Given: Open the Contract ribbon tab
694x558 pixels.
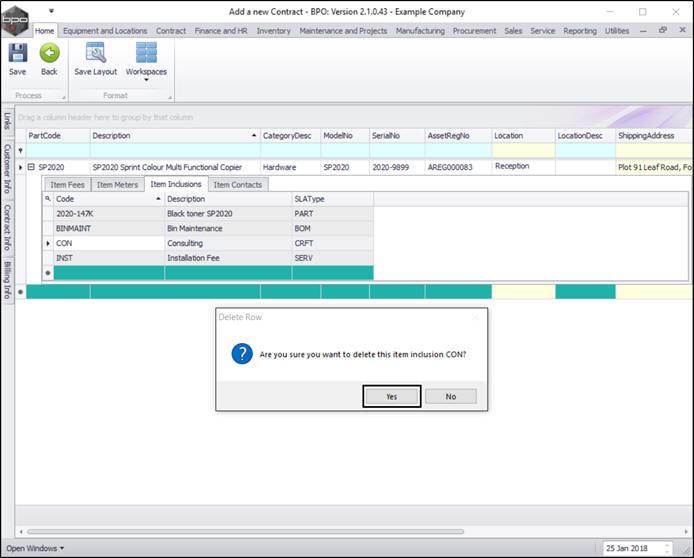Looking at the screenshot, I should pyautogui.click(x=171, y=31).
